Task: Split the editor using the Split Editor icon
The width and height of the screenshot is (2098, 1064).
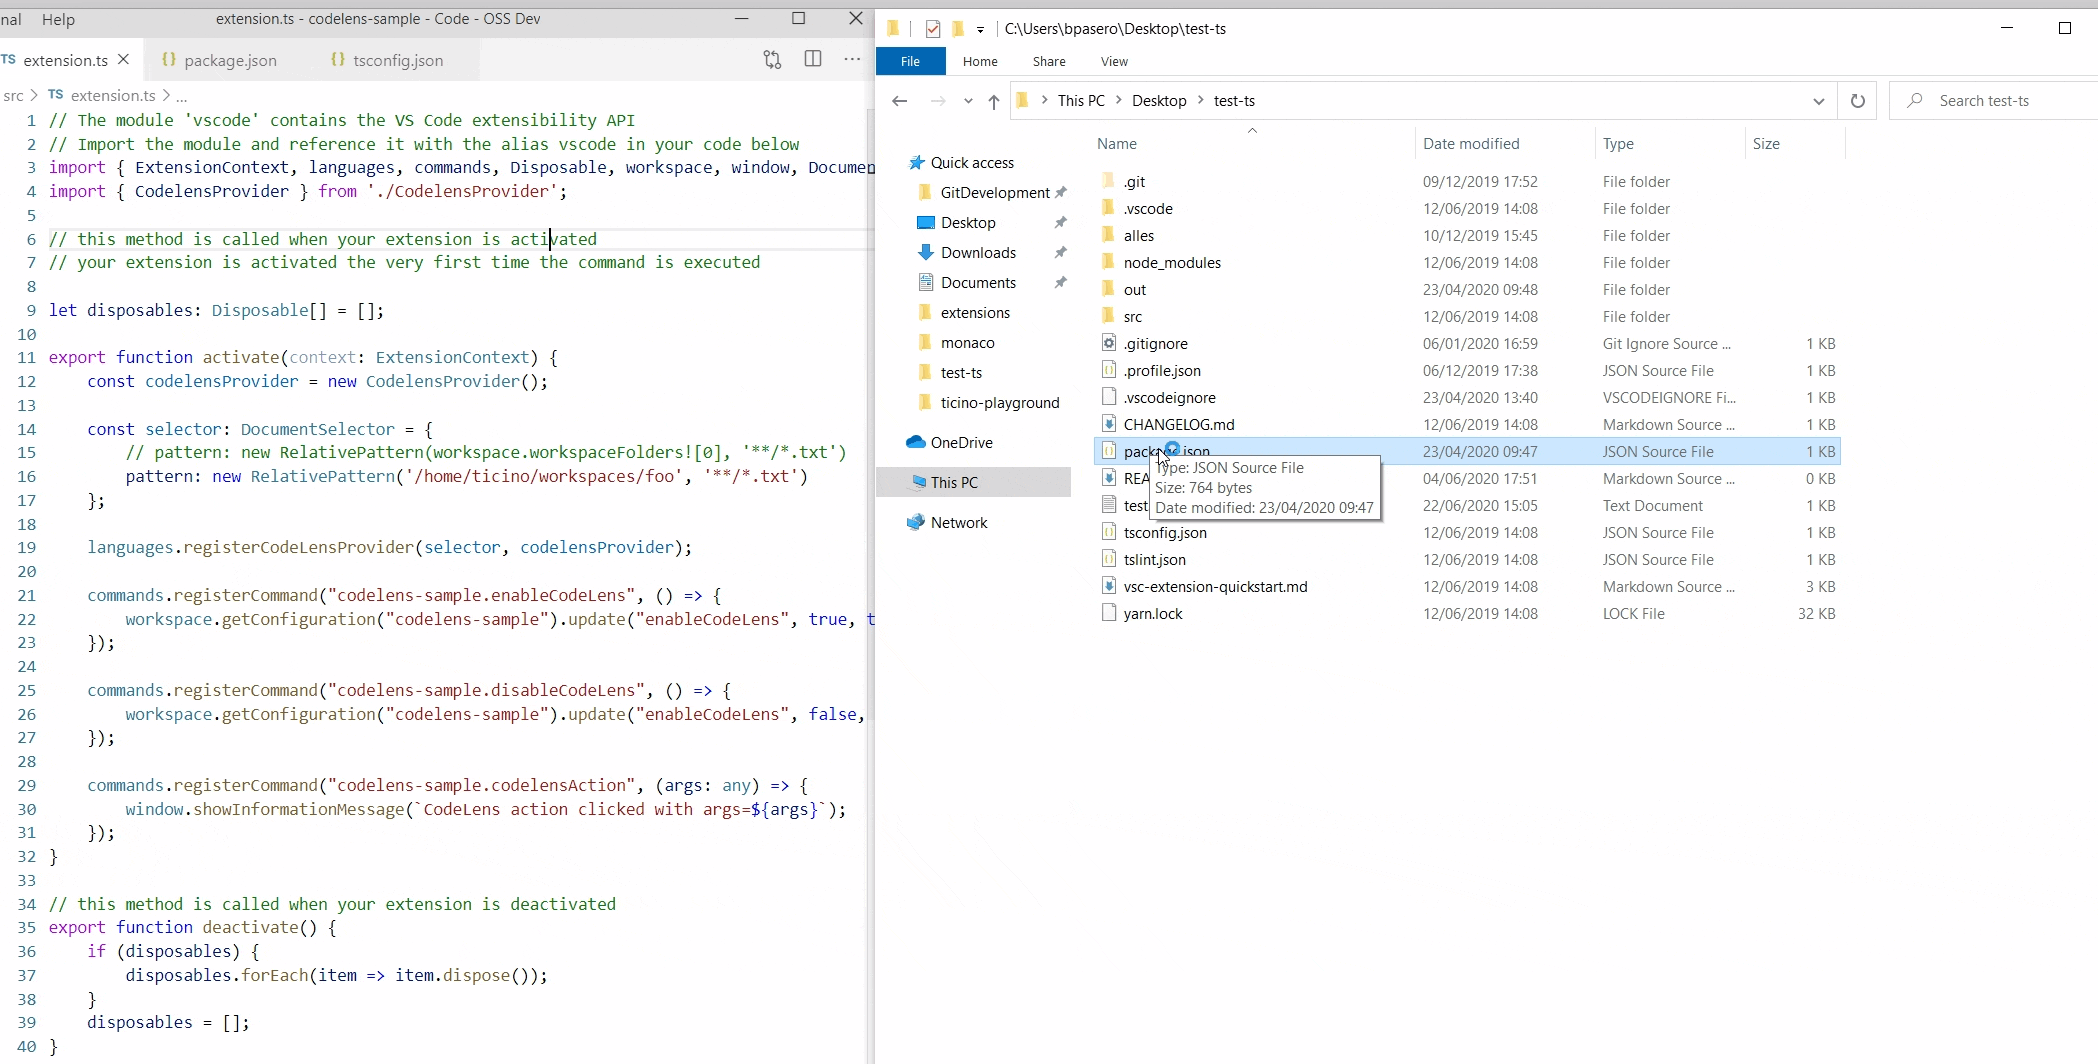Action: pyautogui.click(x=813, y=60)
